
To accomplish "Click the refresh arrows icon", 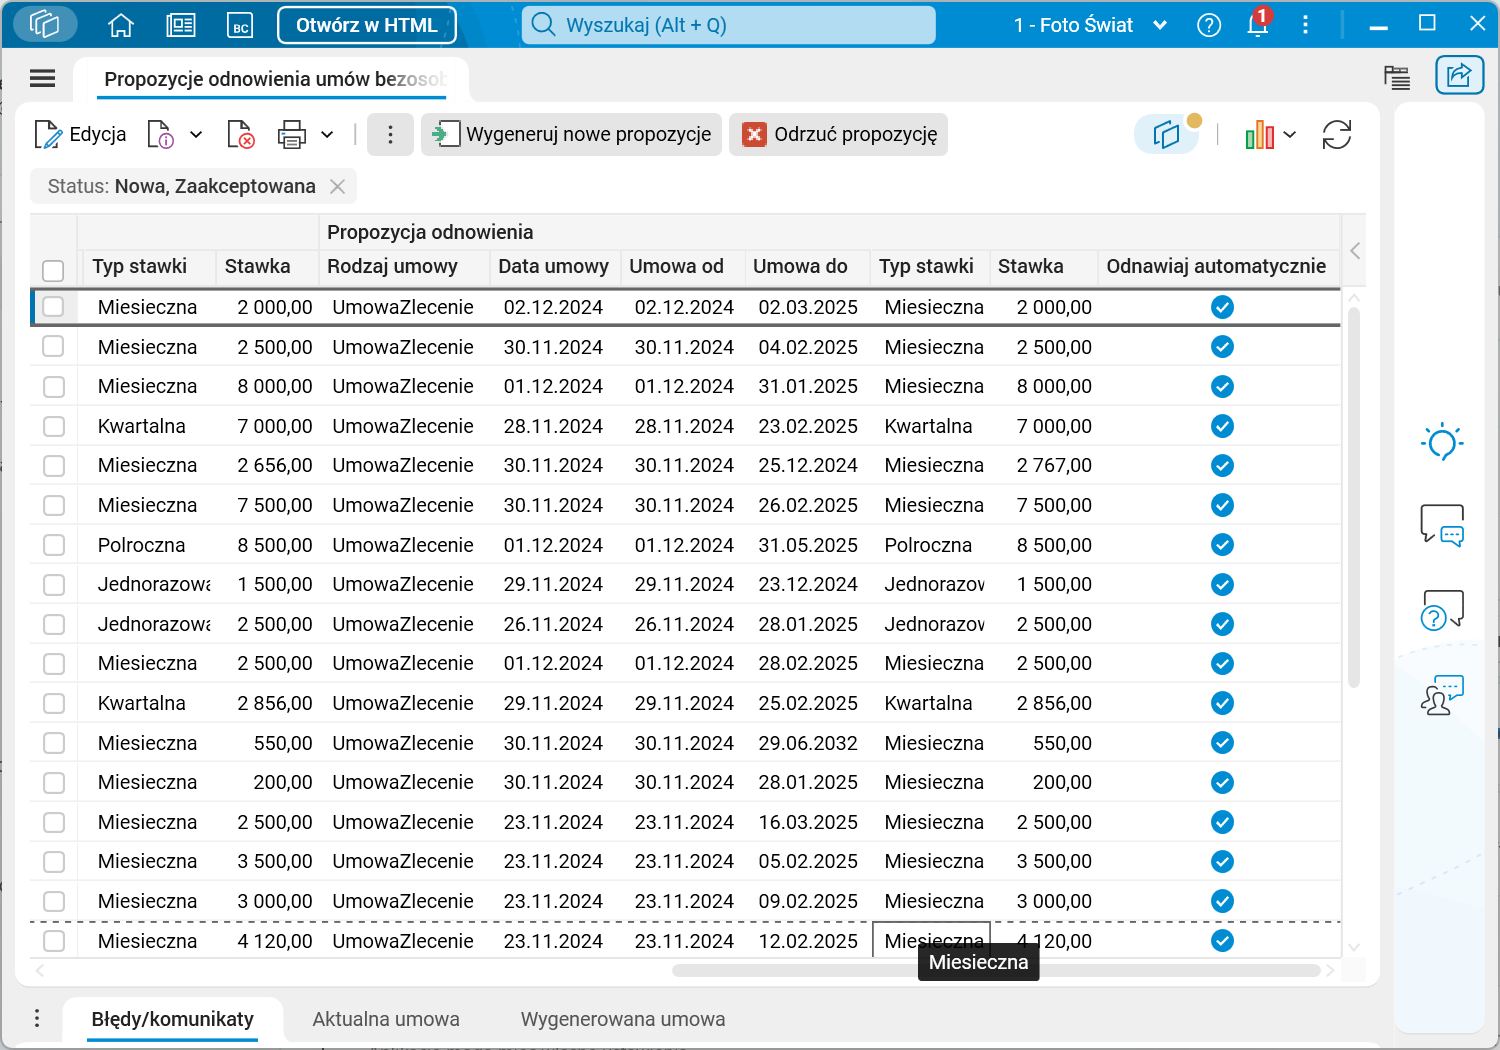I will 1336,135.
